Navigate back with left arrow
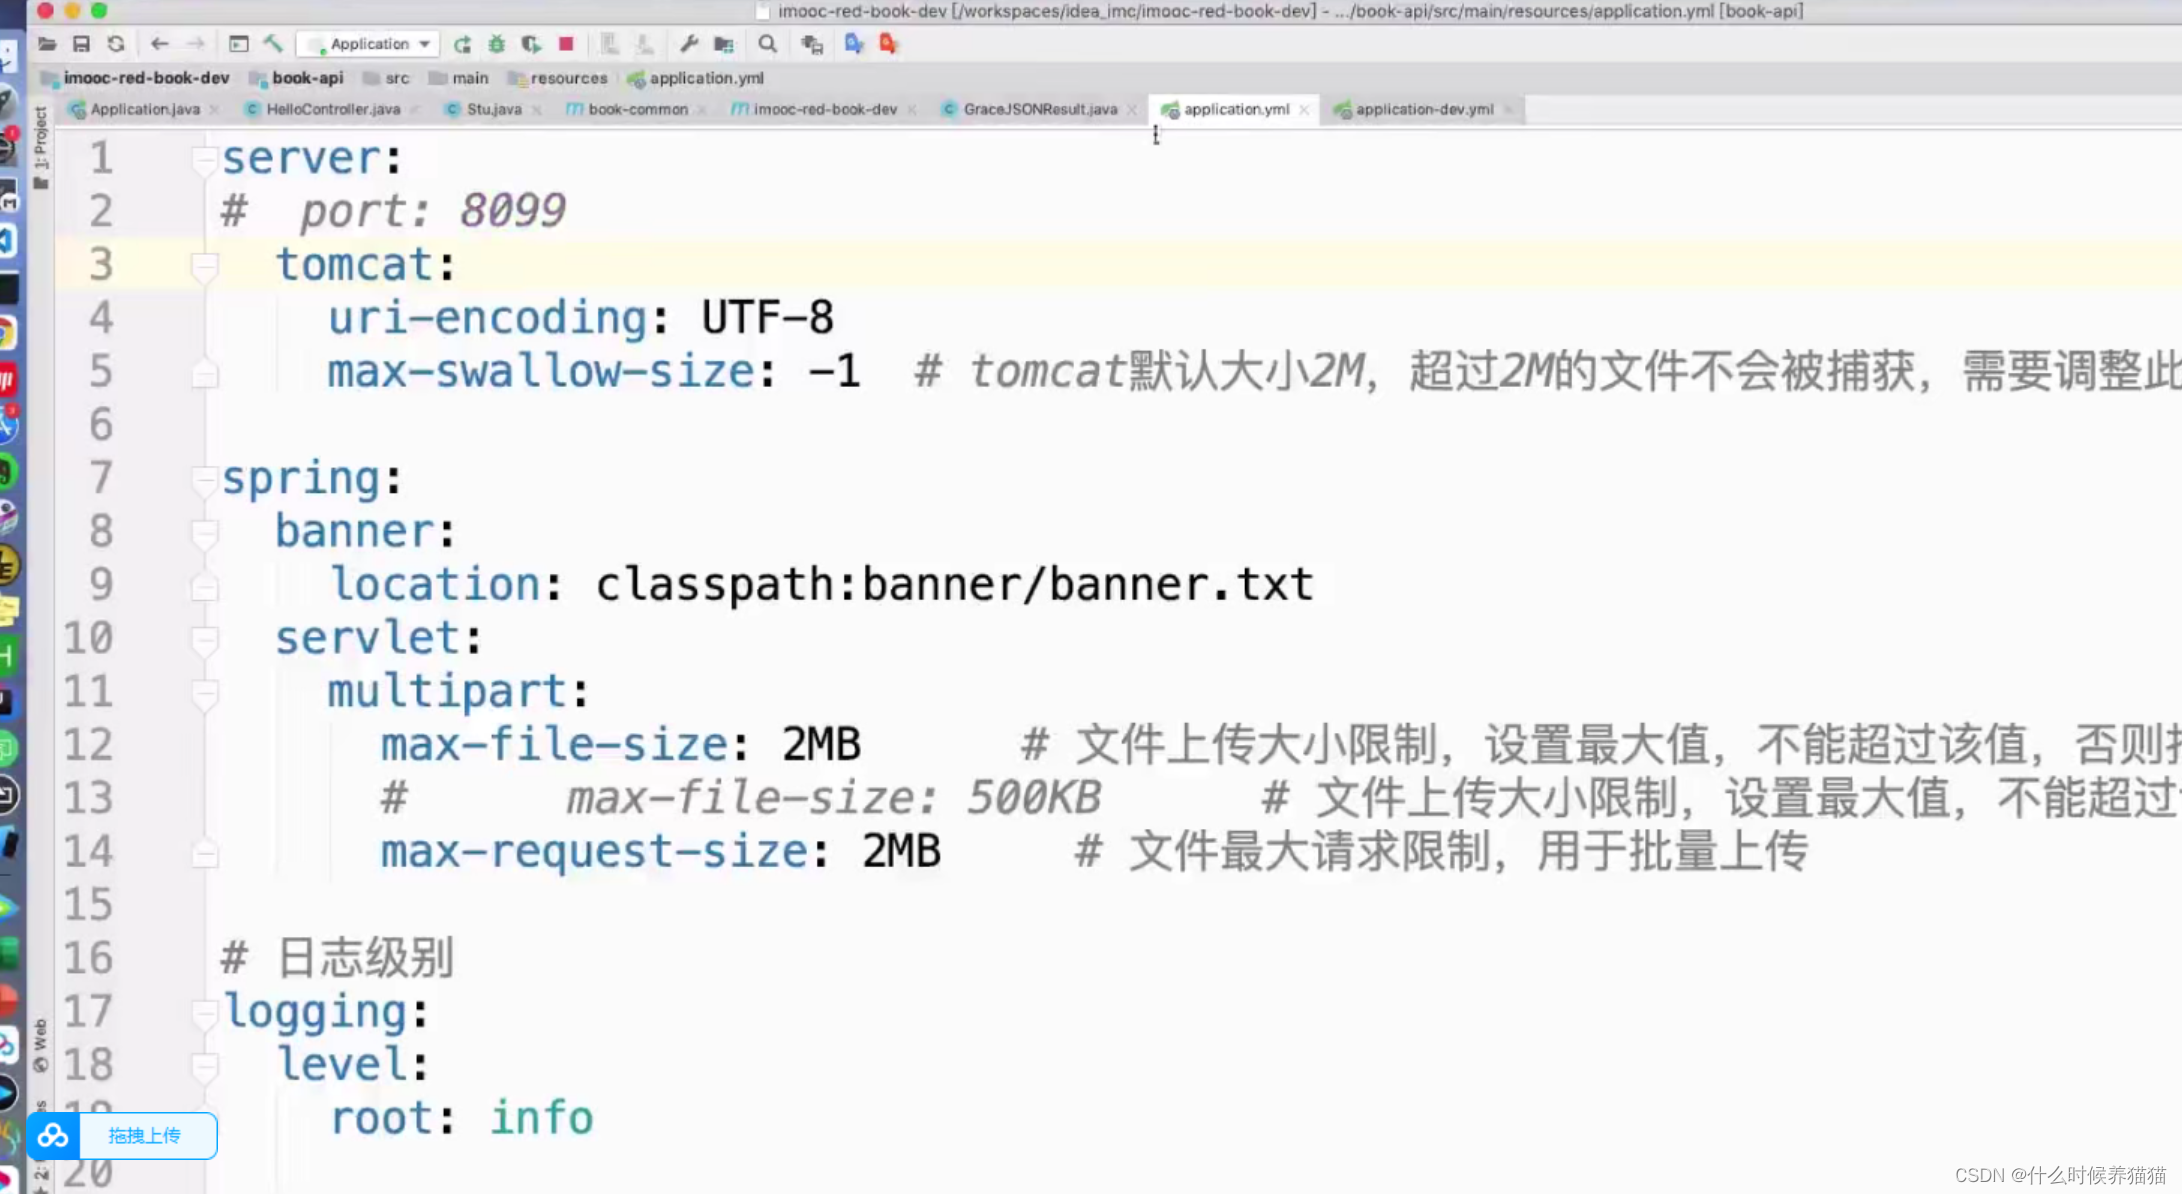The image size is (2182, 1194). click(159, 44)
